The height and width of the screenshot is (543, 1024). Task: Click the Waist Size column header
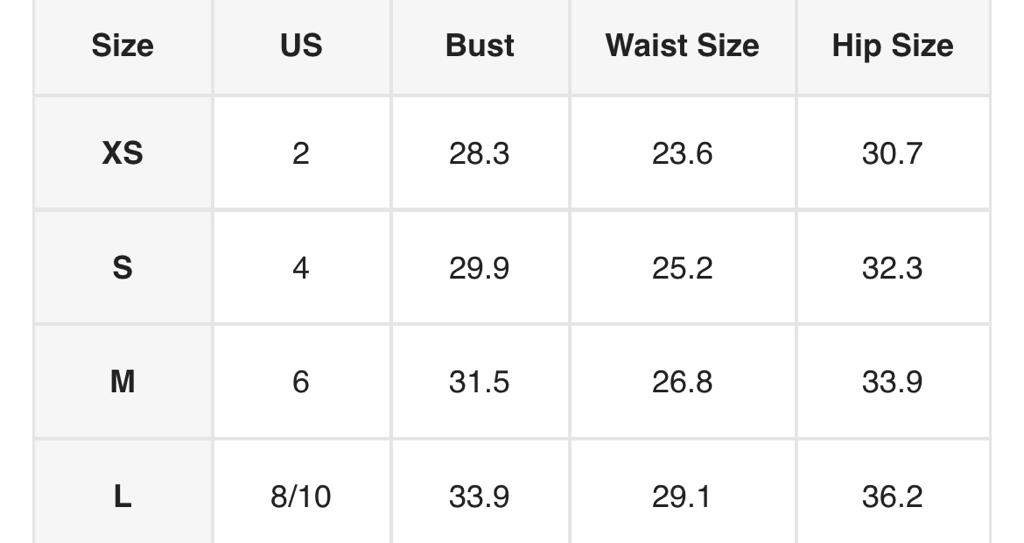coord(682,46)
